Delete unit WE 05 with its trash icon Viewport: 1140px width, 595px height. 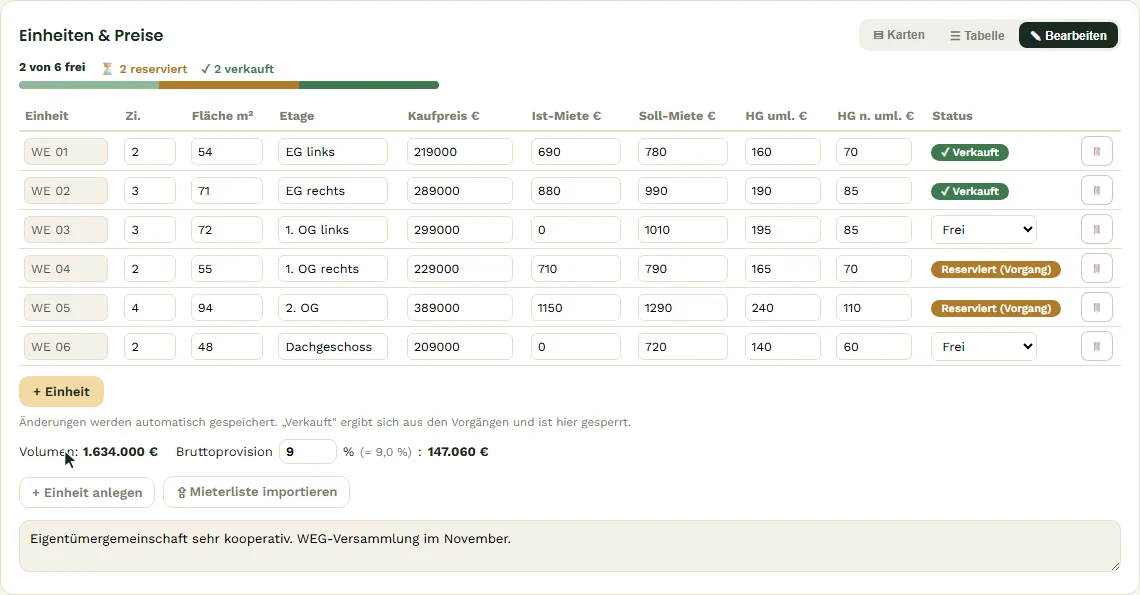pos(1096,308)
